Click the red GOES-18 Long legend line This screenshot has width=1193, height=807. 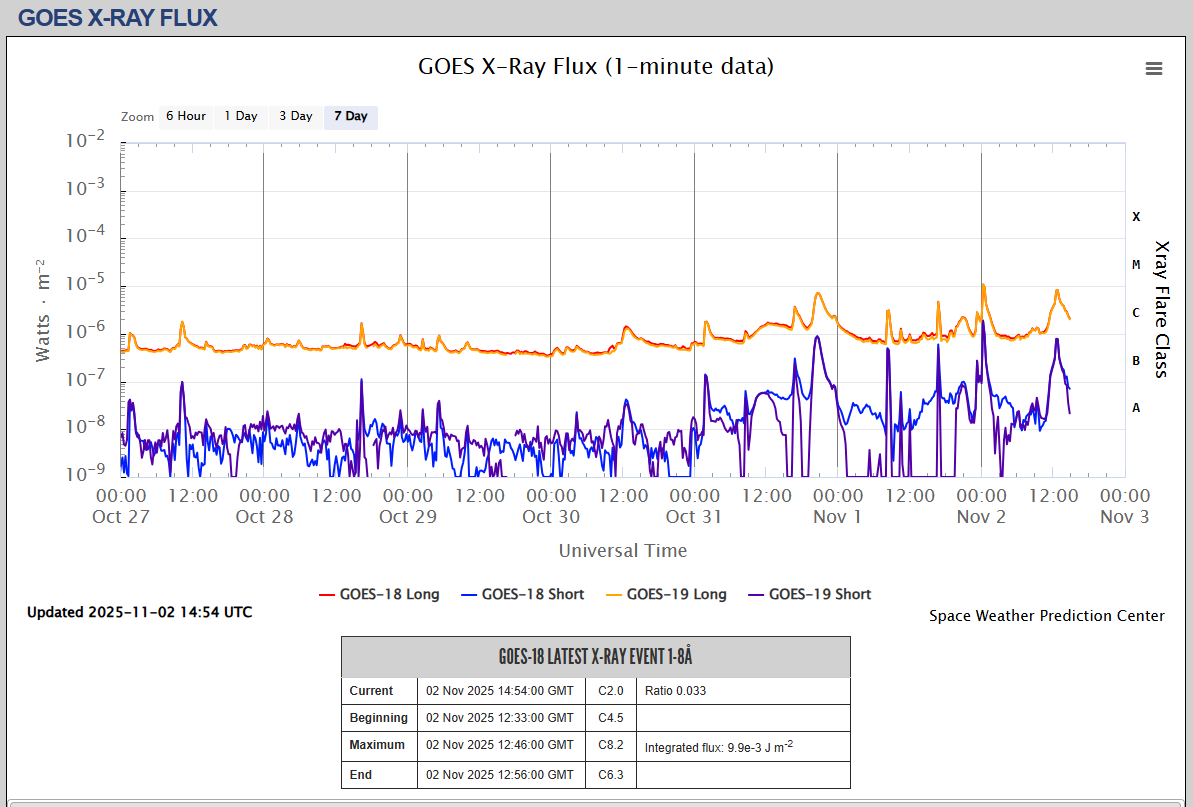click(x=327, y=594)
